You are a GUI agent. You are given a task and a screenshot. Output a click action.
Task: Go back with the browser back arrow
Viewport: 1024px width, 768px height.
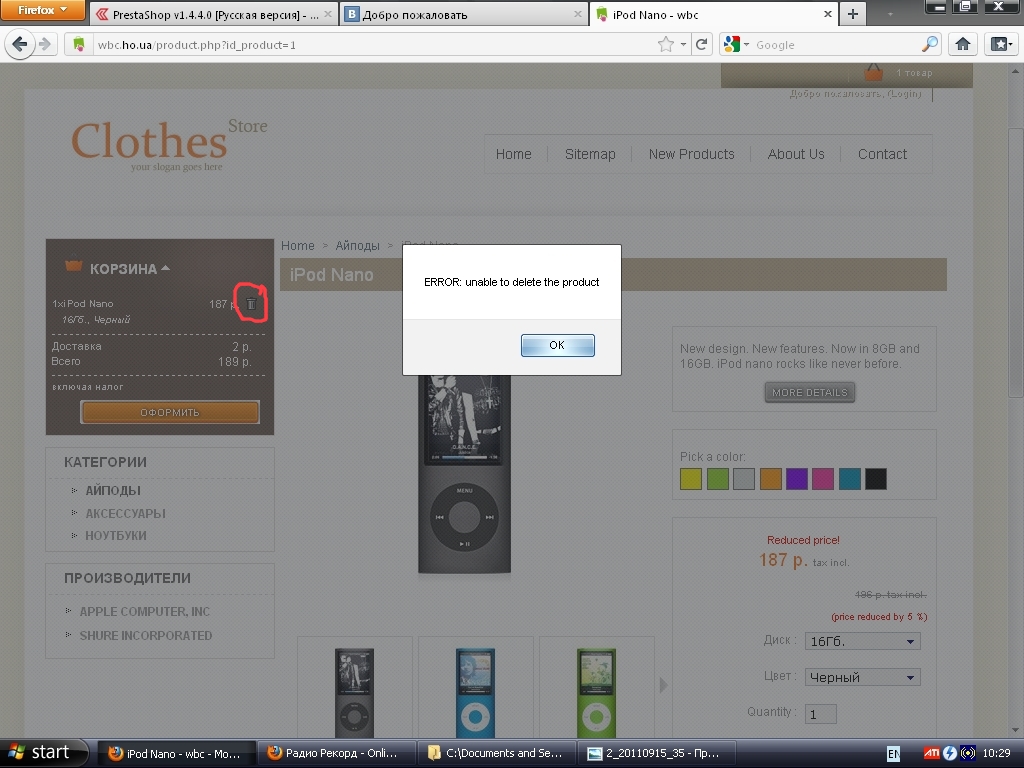19,44
